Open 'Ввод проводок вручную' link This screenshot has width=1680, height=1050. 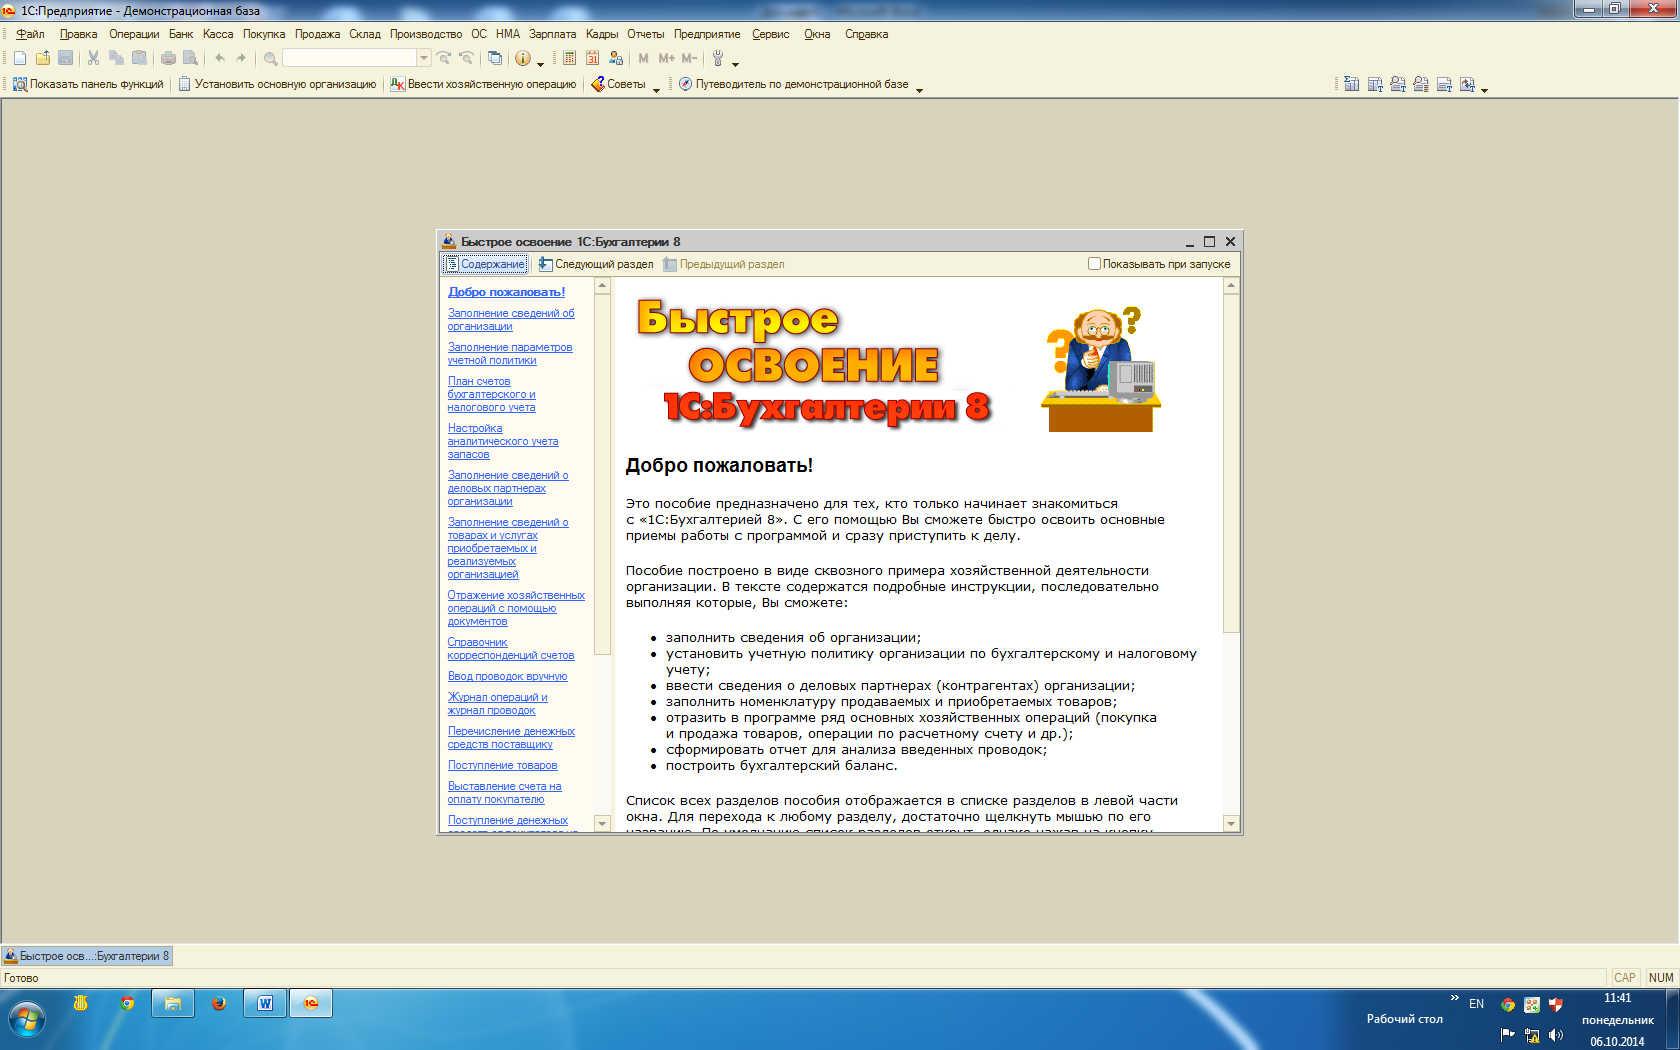(x=507, y=676)
